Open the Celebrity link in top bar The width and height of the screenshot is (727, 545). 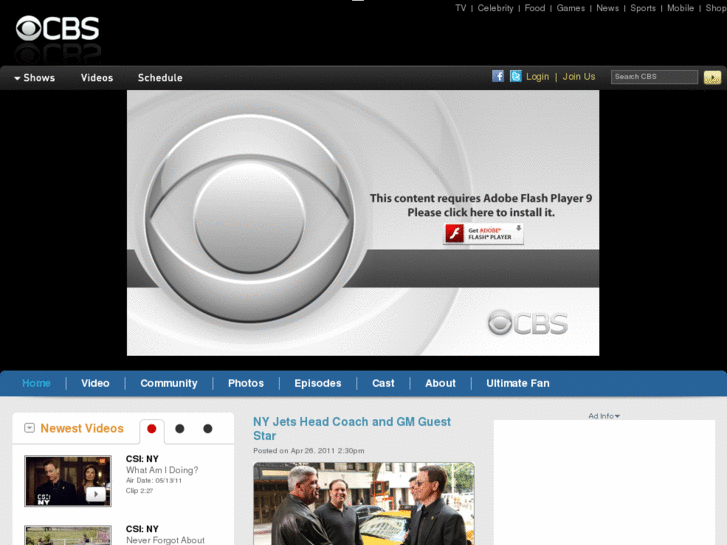pyautogui.click(x=495, y=8)
